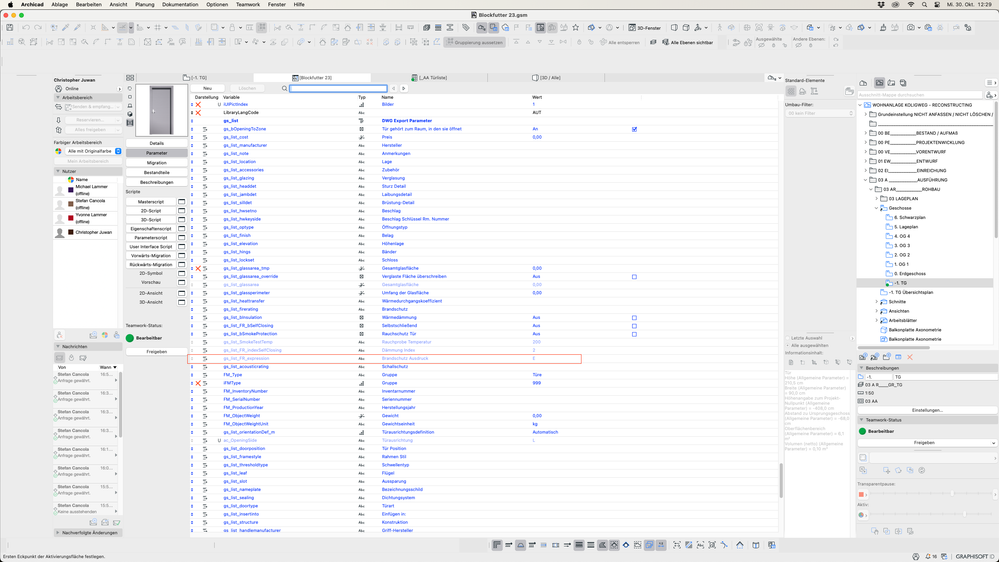This screenshot has height=562, width=999.
Task: Toggle the gs_list_glassarea_override checkbox
Action: tap(634, 277)
